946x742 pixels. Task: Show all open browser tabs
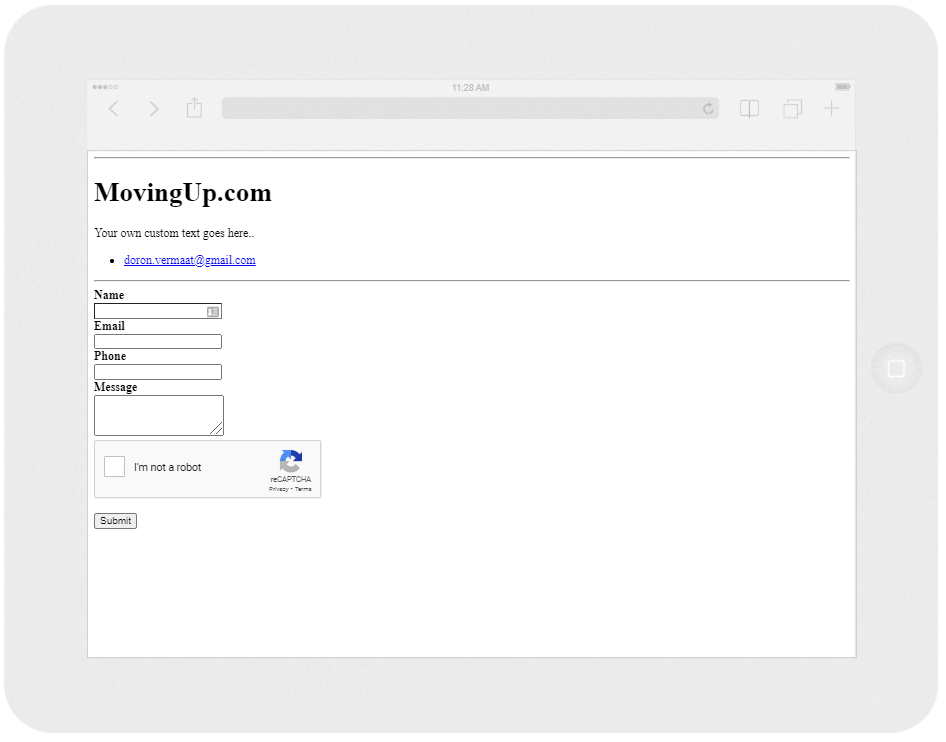(x=792, y=108)
